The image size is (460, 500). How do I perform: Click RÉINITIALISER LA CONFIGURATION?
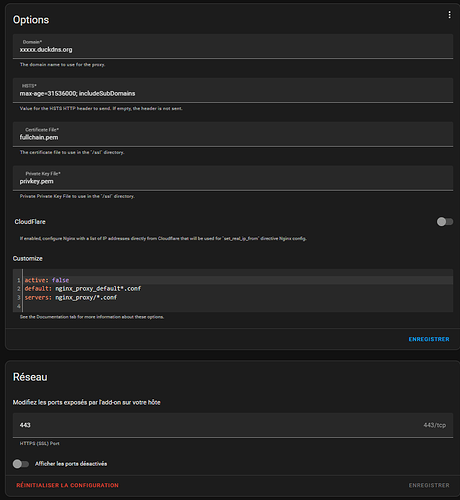pos(67,485)
